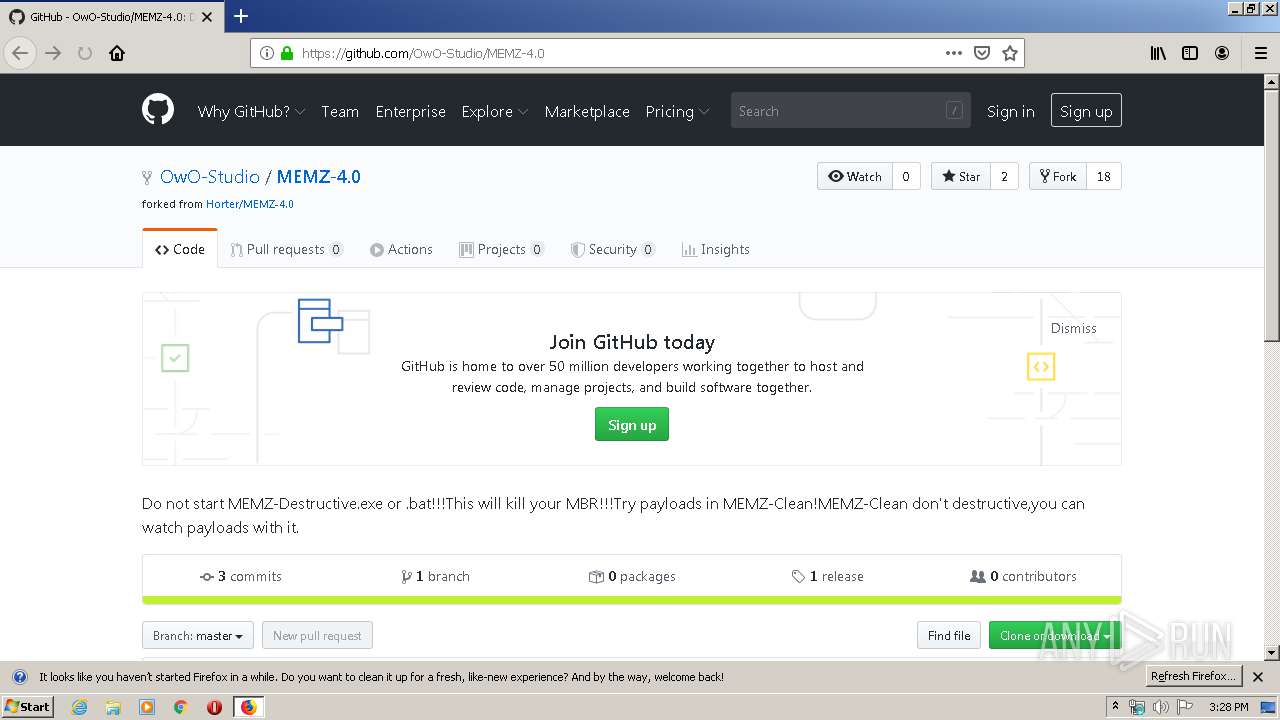1280x720 pixels.
Task: Click the browser forward arrow
Action: 53,53
